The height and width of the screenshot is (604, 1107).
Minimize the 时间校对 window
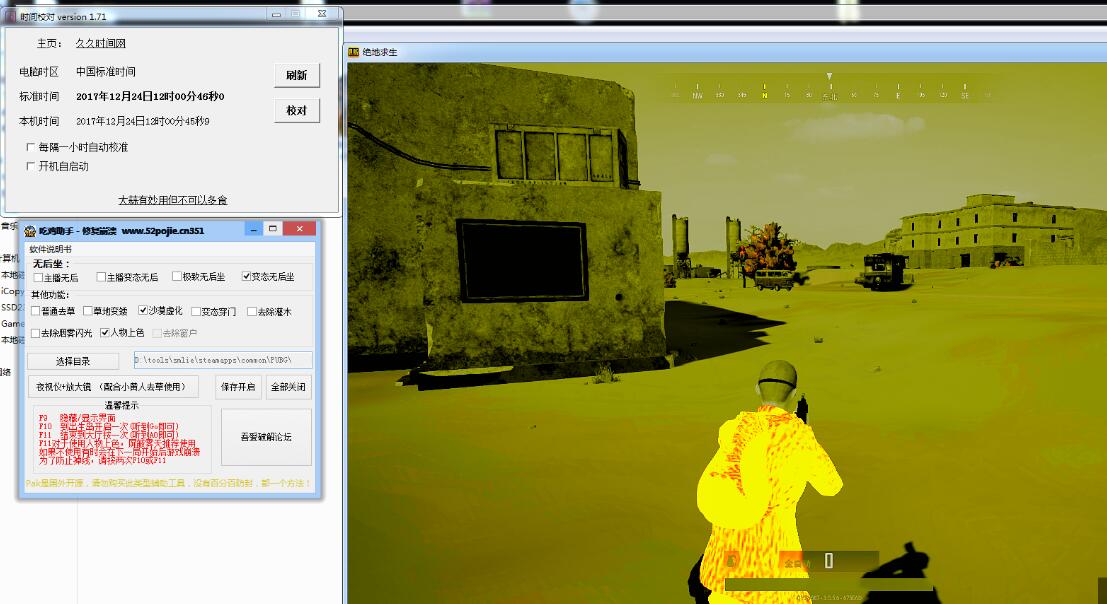pyautogui.click(x=276, y=13)
